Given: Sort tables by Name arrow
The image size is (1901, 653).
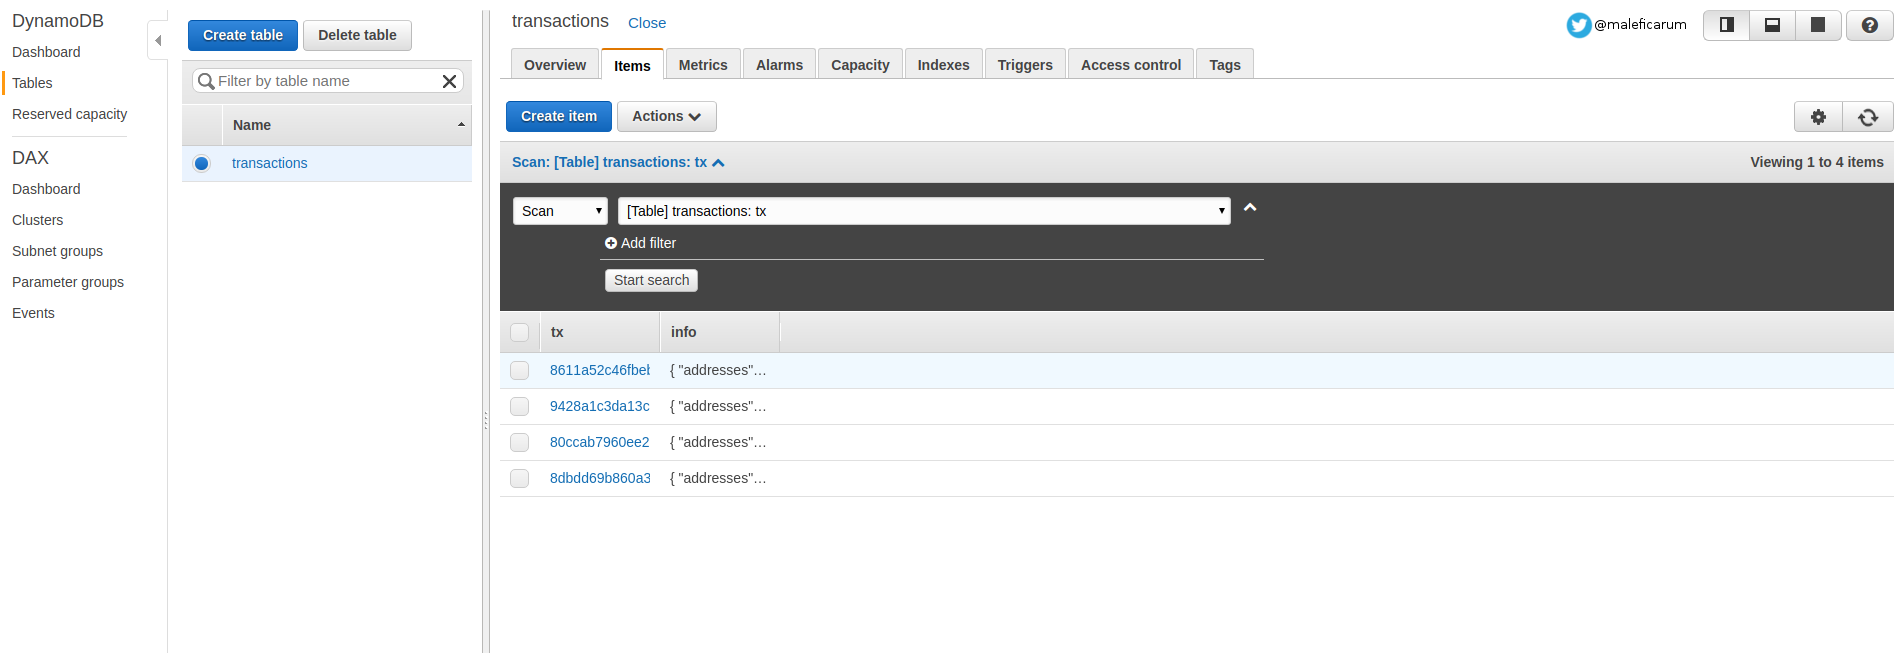Looking at the screenshot, I should (461, 125).
